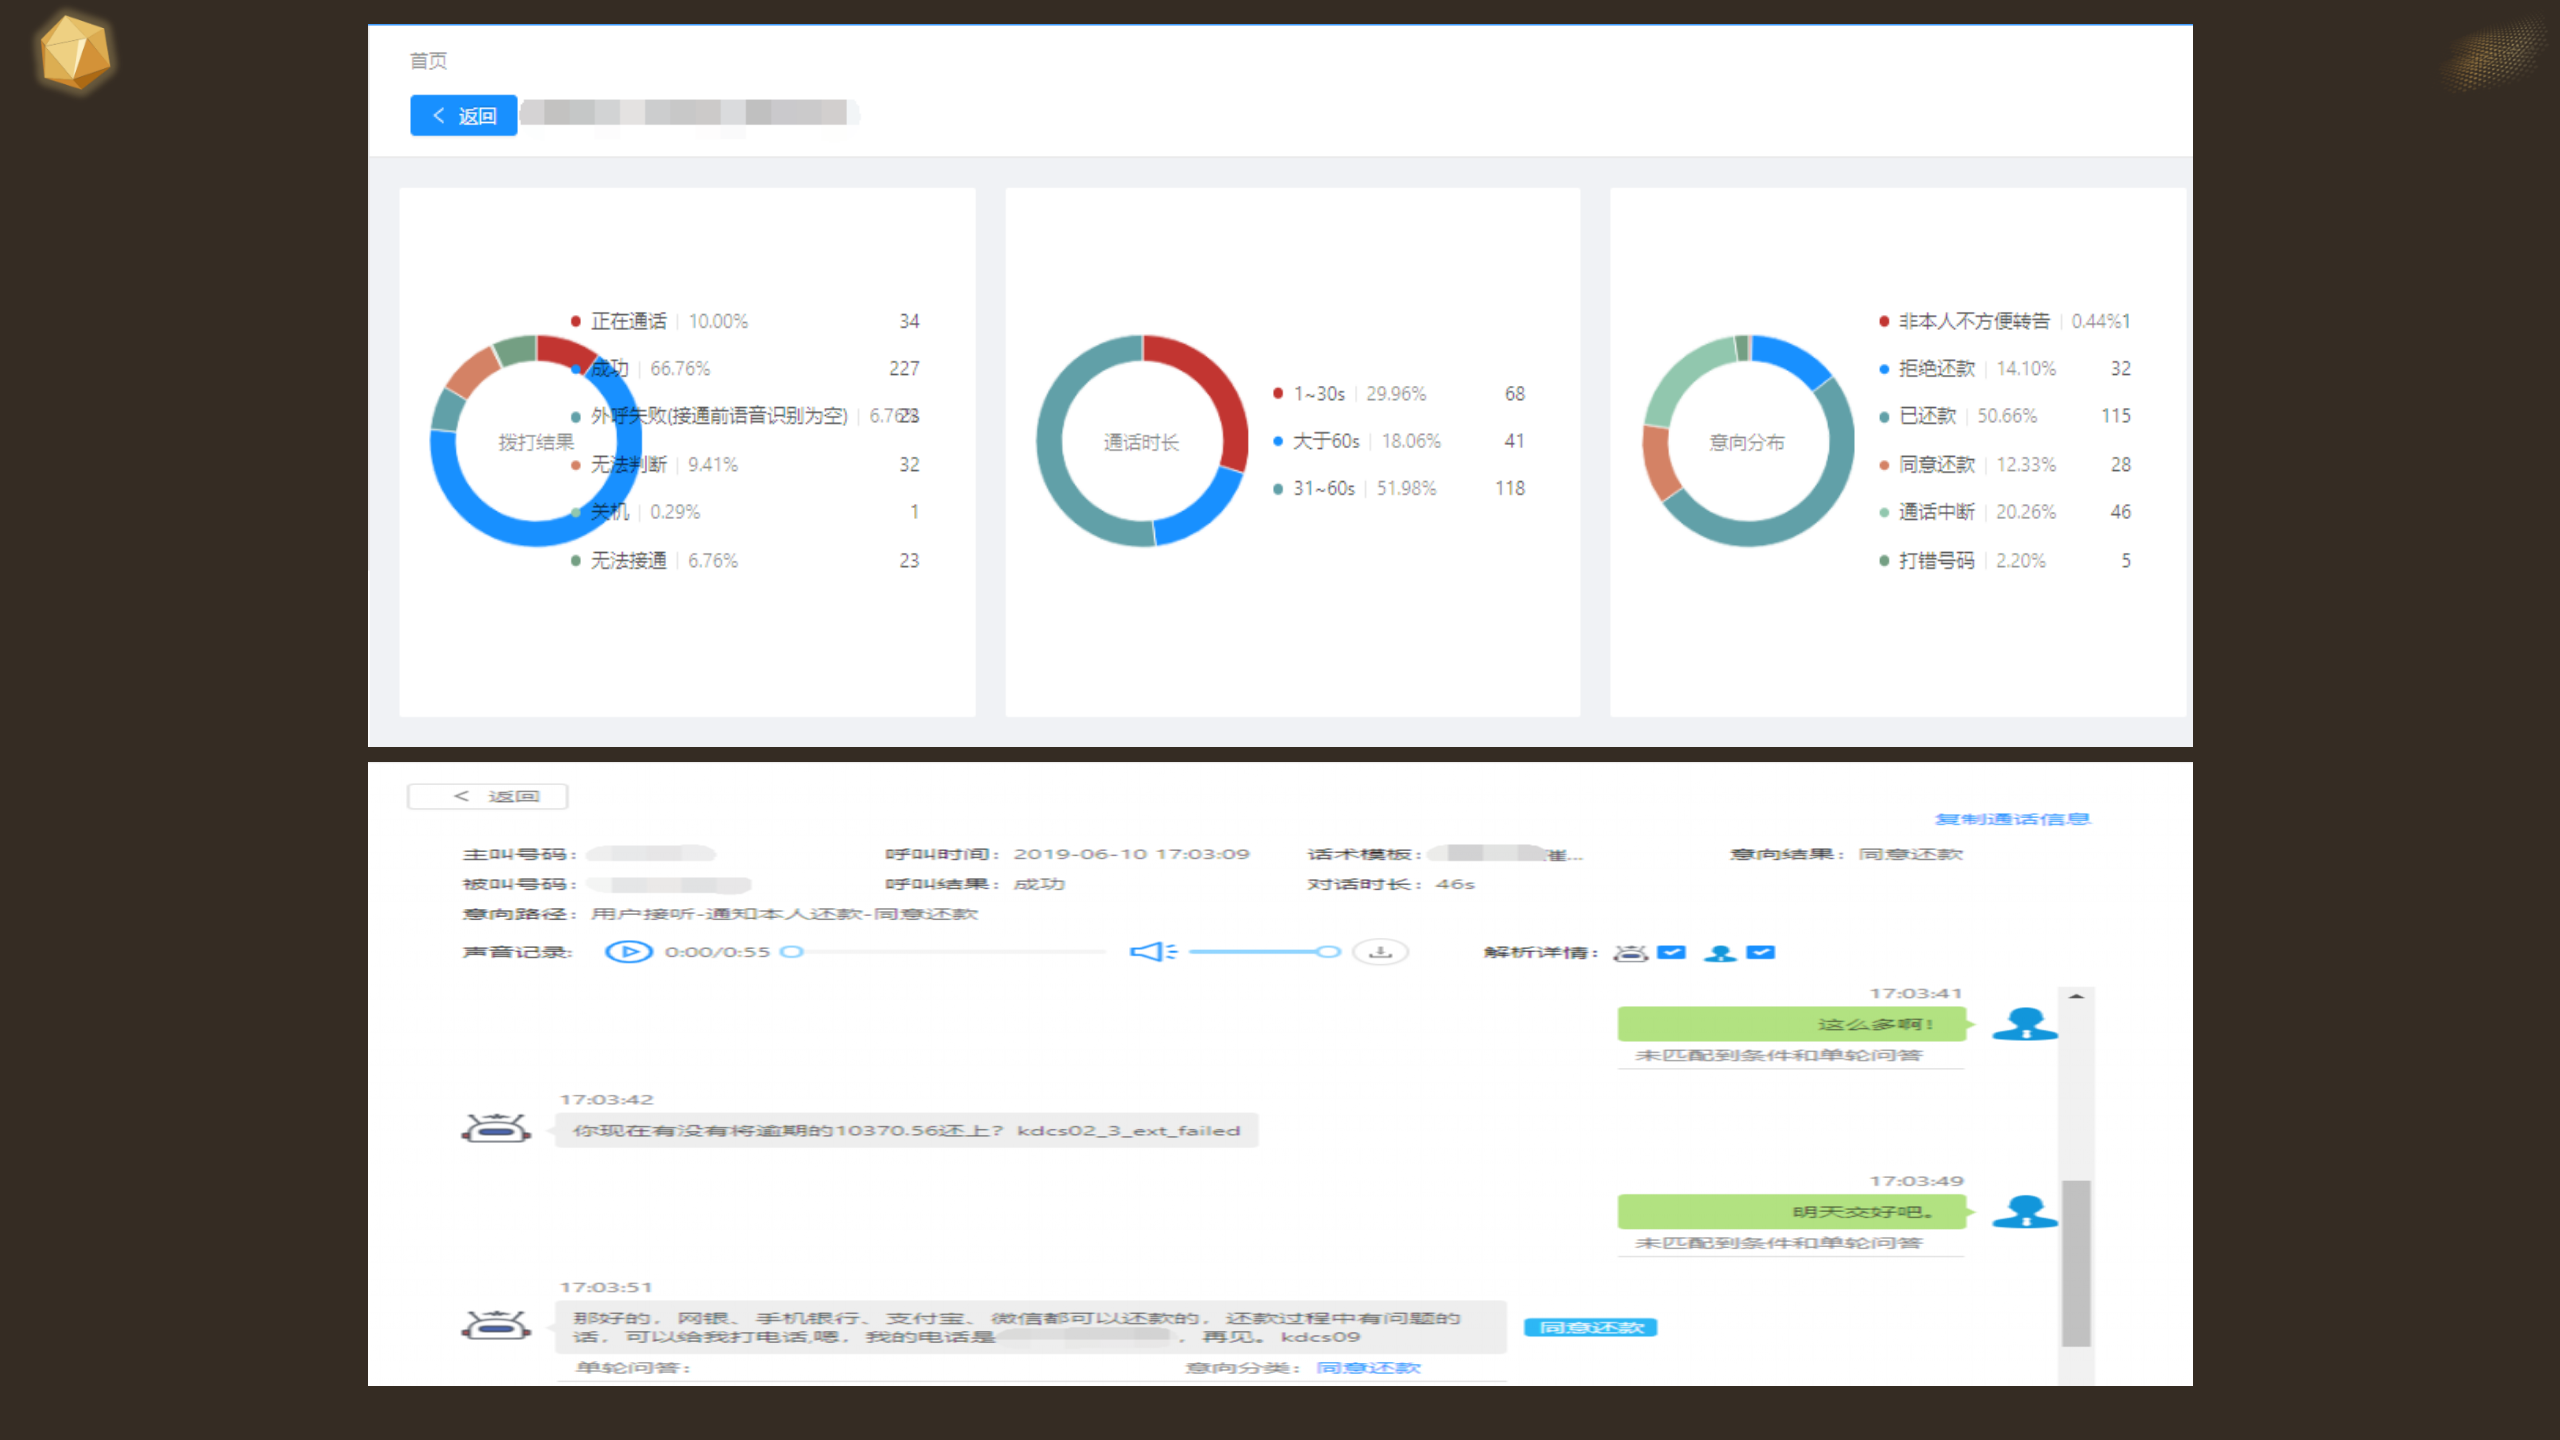This screenshot has height=1440, width=2560.
Task: Open the 复制通话信息 link
Action: (2012, 819)
